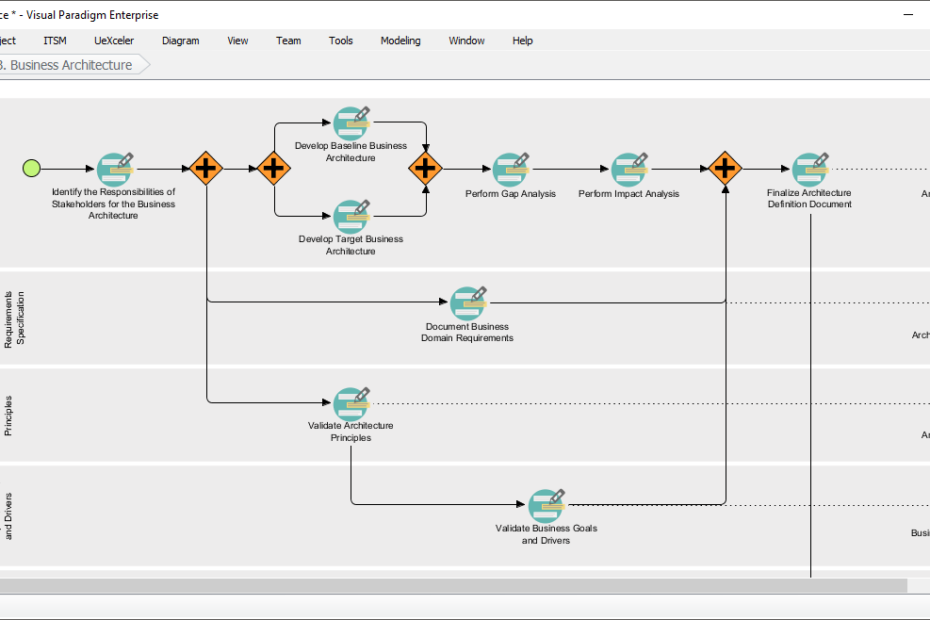Open the Diagram menu
Viewport: 930px width, 620px height.
click(x=180, y=40)
